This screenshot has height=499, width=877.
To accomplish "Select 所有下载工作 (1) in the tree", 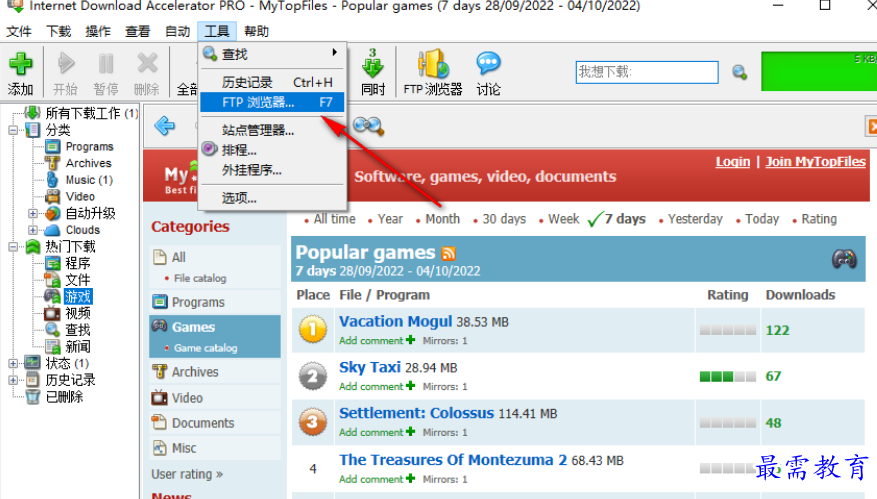I will click(92, 113).
